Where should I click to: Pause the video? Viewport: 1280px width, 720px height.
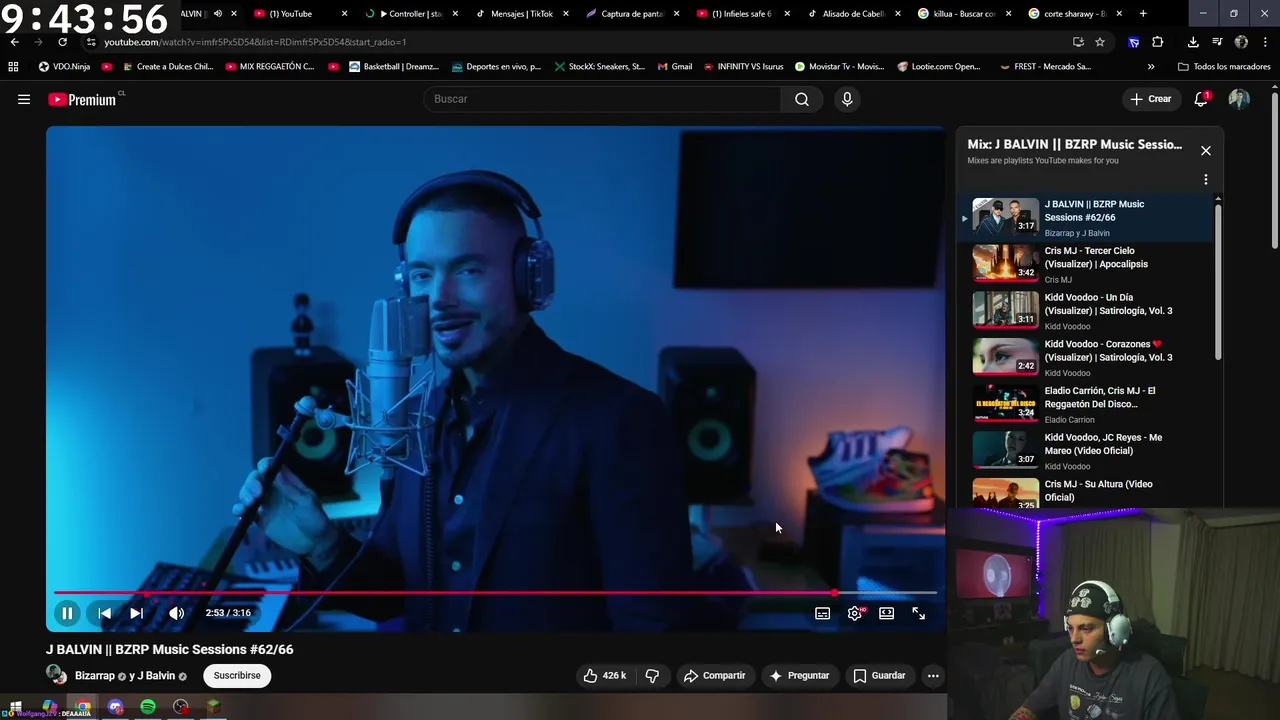coord(67,613)
